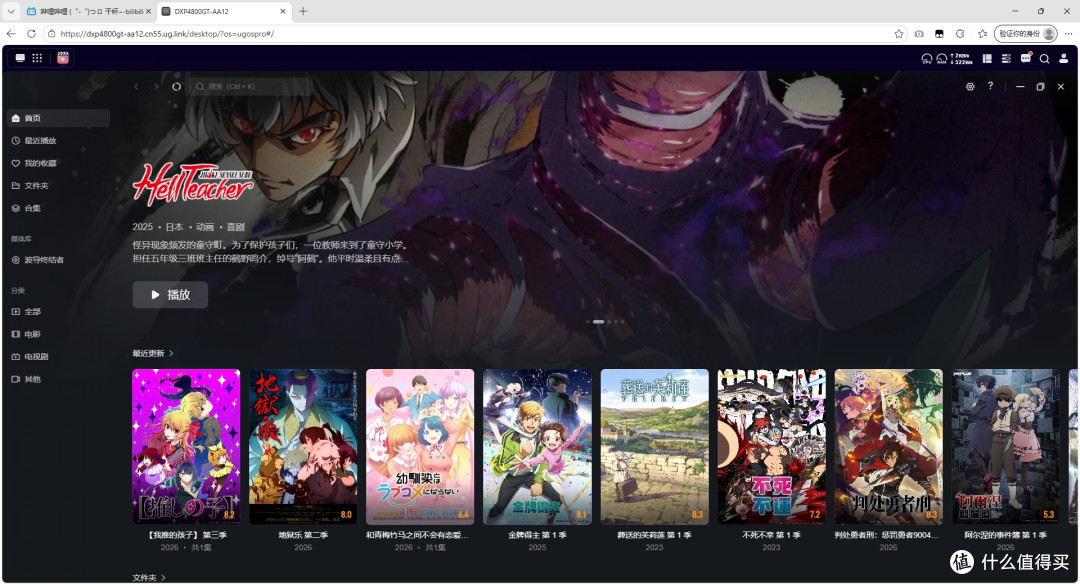Open the 判处勇者刑 poster
This screenshot has width=1080, height=585.
coord(889,447)
